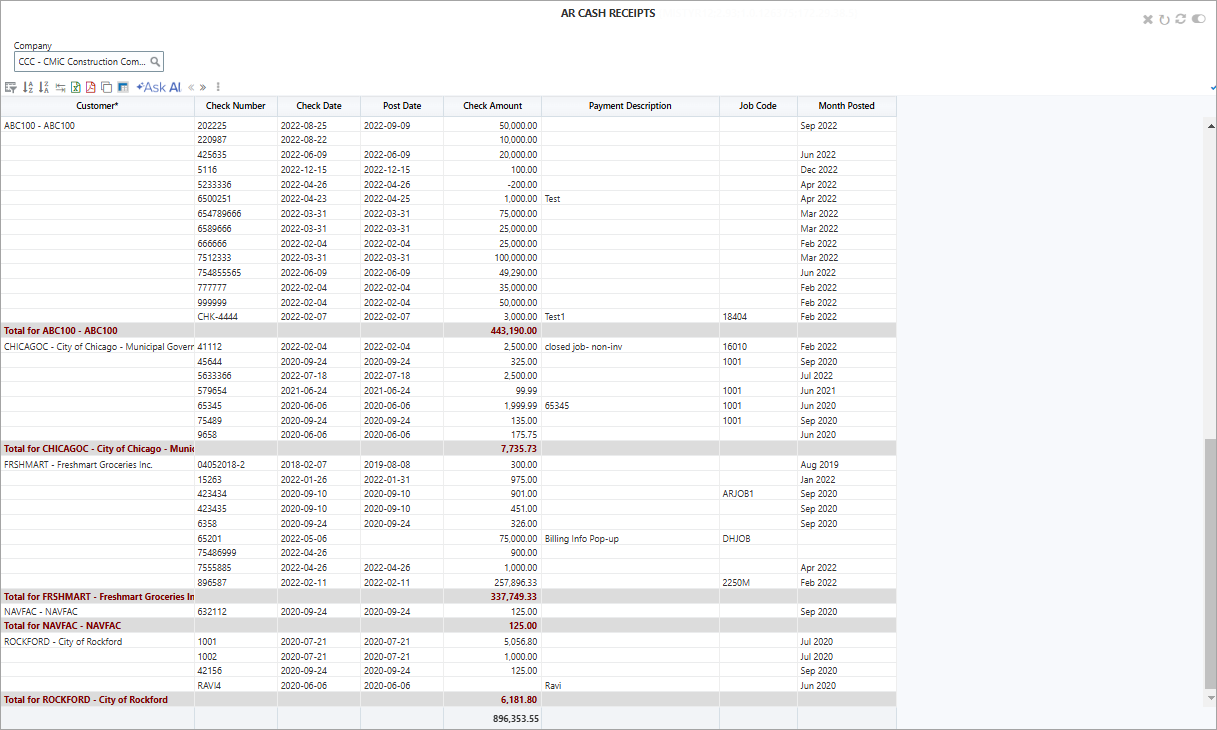Open the freeze columns tool
Image resolution: width=1217 pixels, height=730 pixels.
point(59,87)
